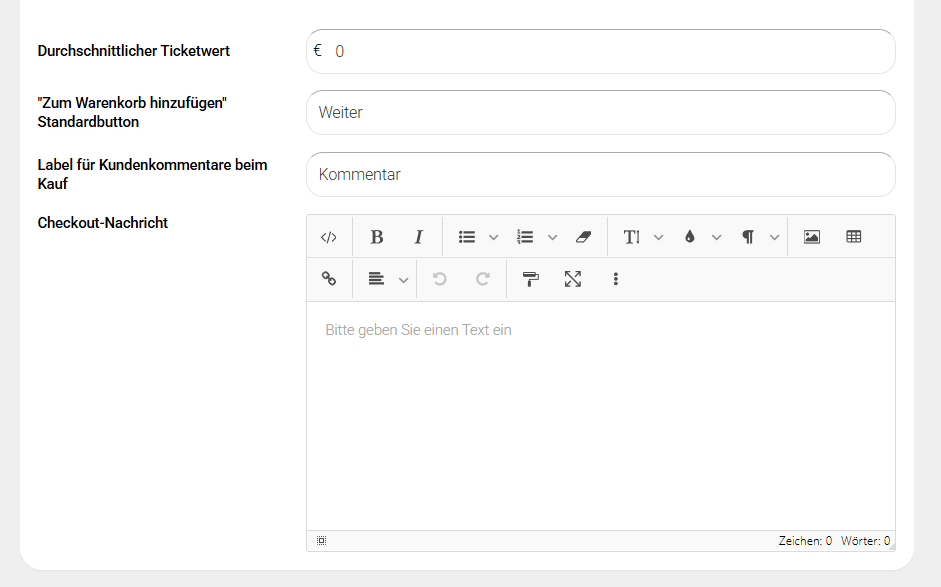Expand the numbered list style dropdown
Image resolution: width=941 pixels, height=587 pixels.
click(x=552, y=237)
